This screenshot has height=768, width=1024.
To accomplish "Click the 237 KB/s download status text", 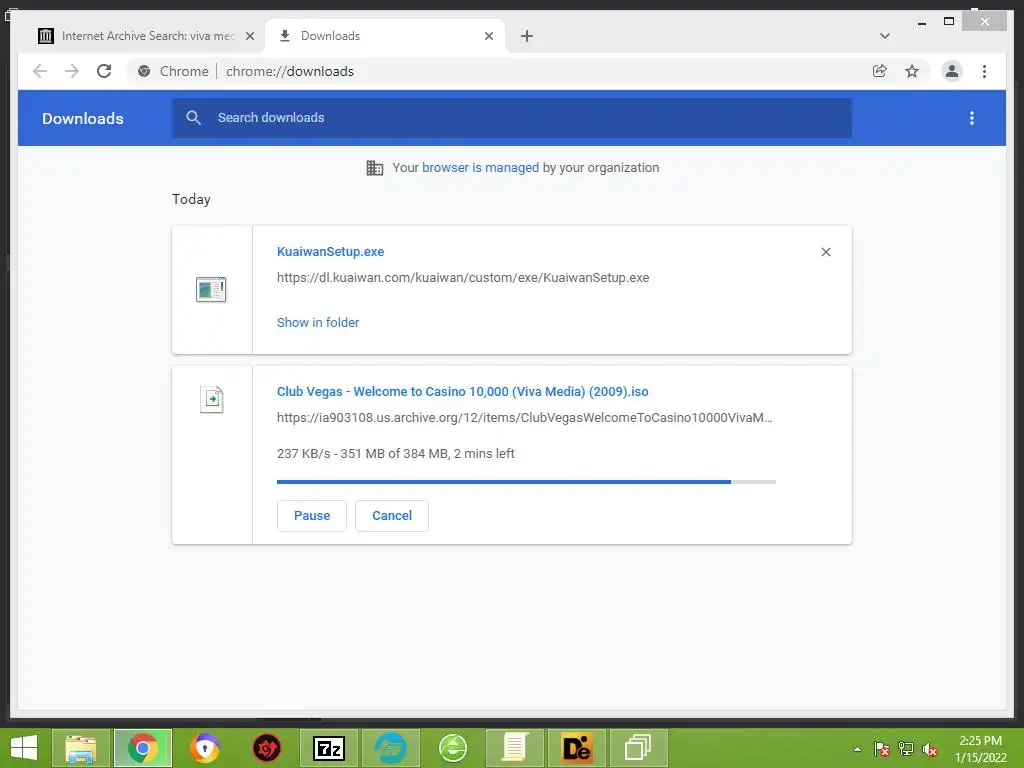I will [396, 454].
